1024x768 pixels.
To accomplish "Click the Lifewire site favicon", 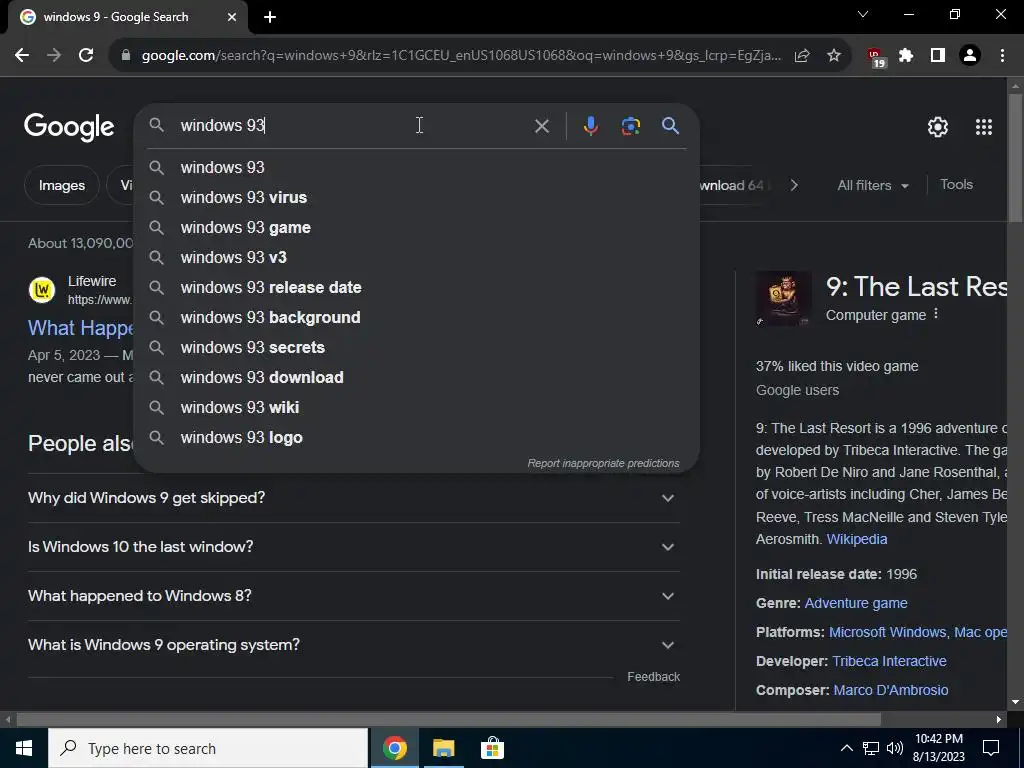I will [42, 289].
